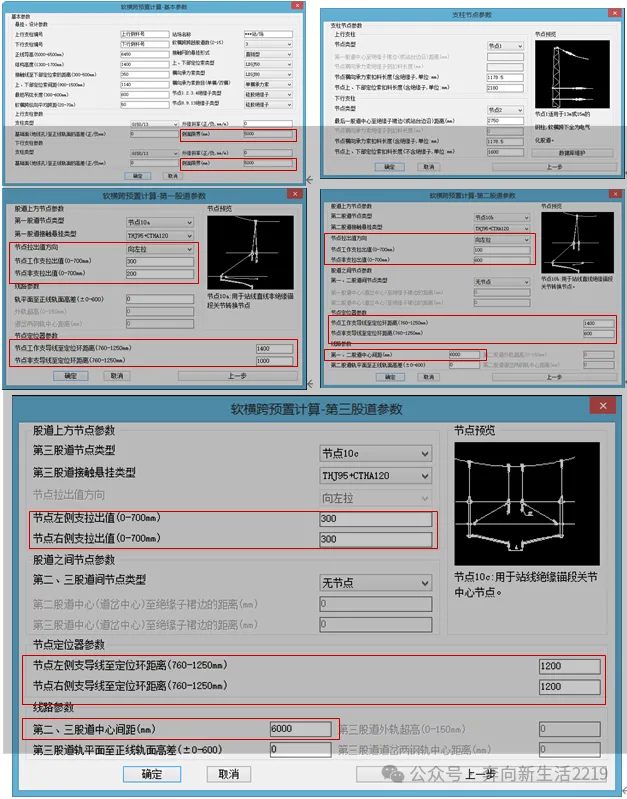
Task: Confirm with 确定 in 第三股道参数 dialog
Action: 152,774
